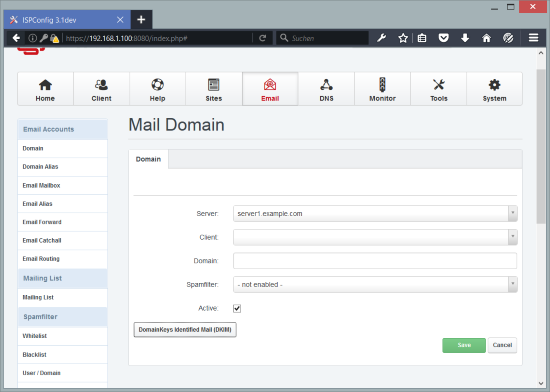
Task: Open Email Routing in the sidebar
Action: click(62, 259)
